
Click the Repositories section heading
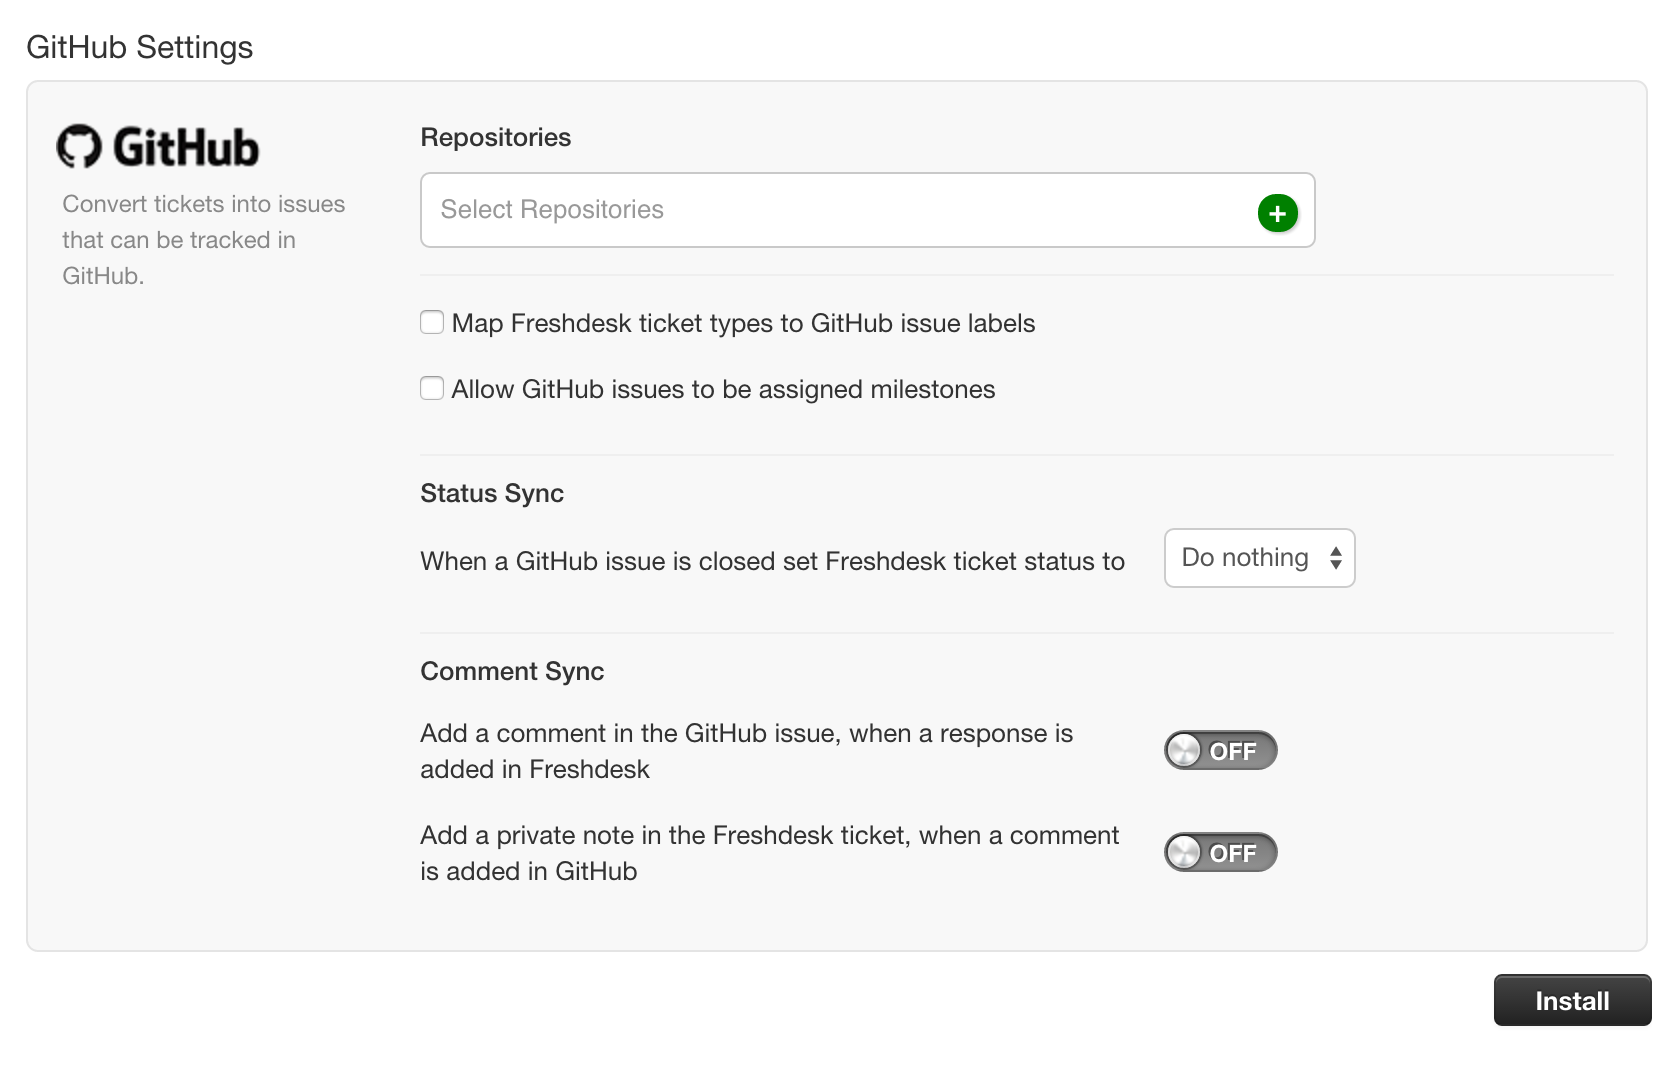click(496, 137)
